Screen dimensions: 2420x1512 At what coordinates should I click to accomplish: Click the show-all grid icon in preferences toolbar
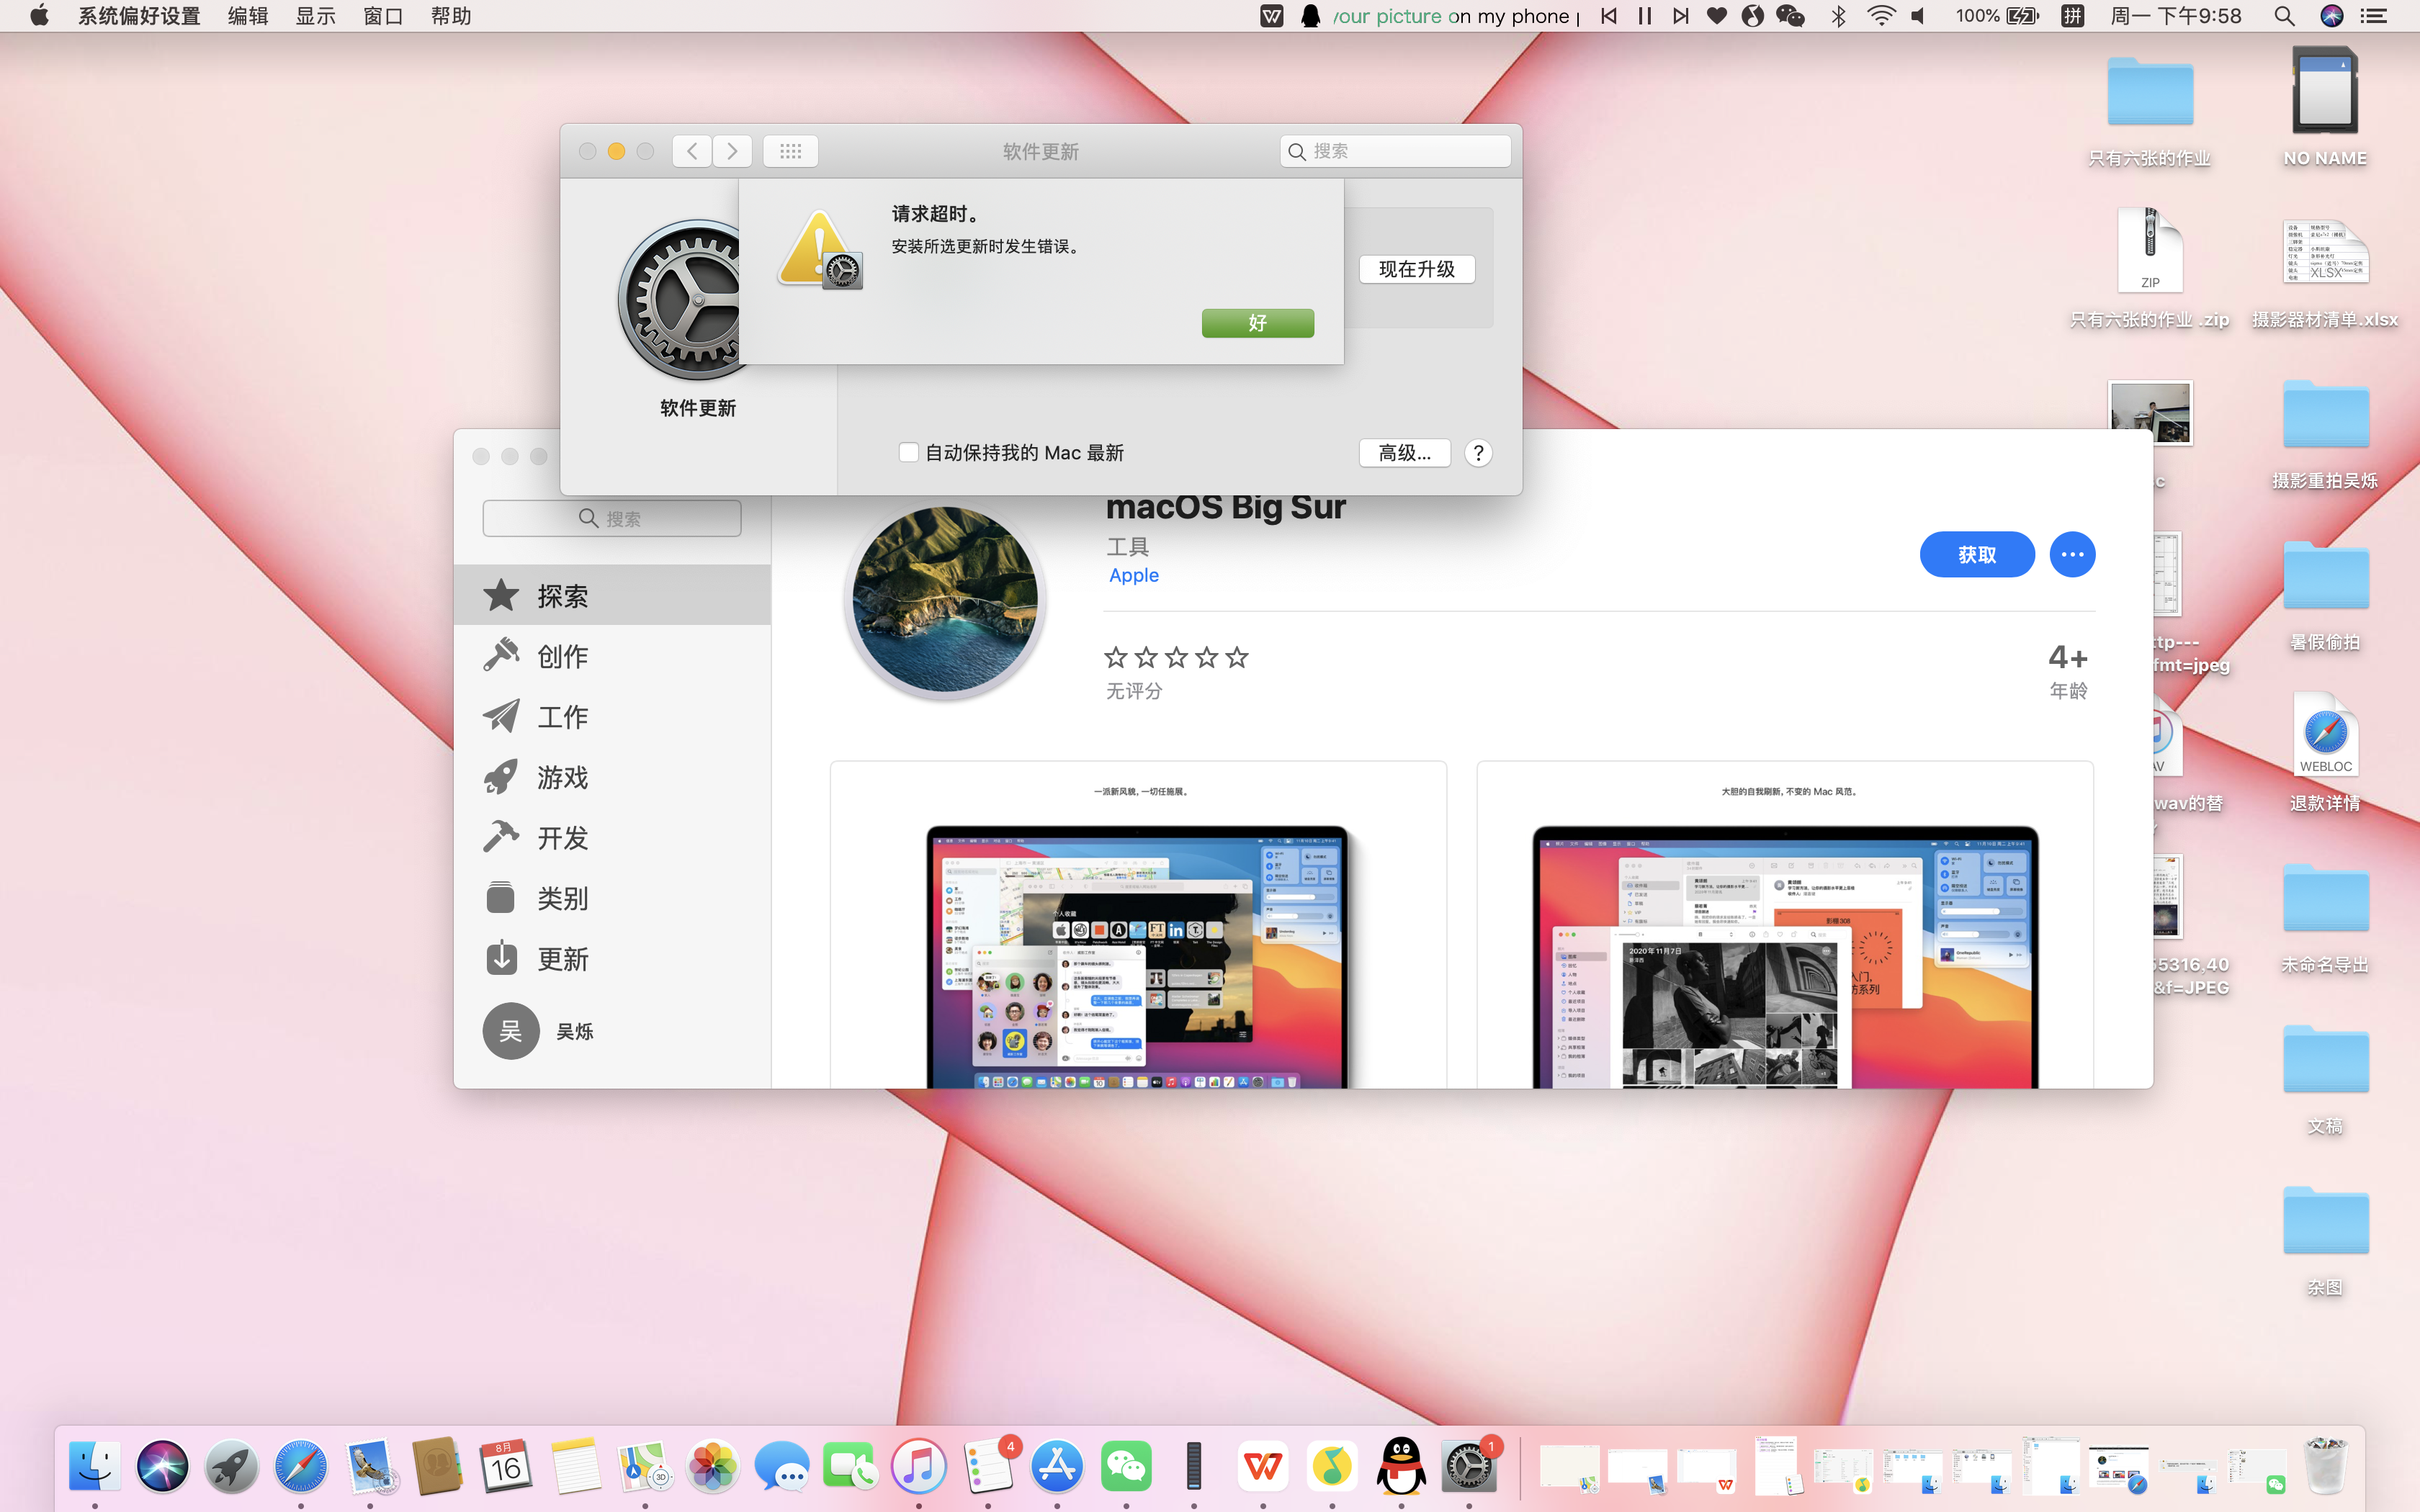(790, 151)
